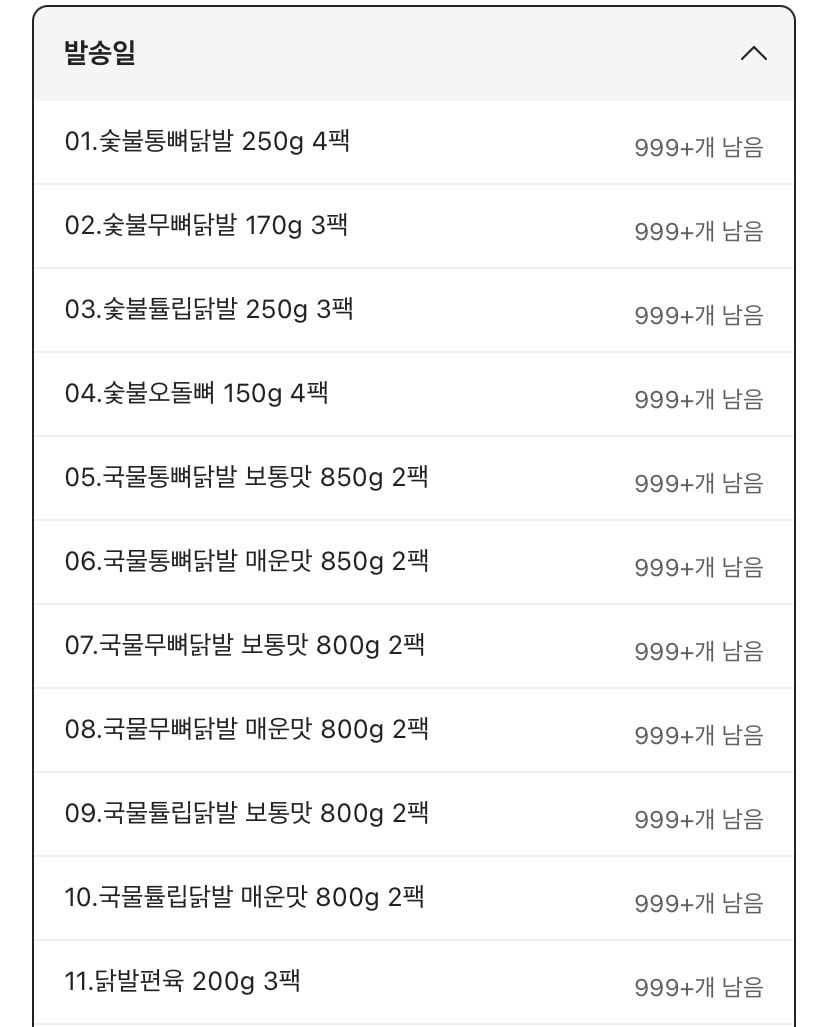Choose 05.국물통뼈닭발 보통맛 850g 2팩

pos(246,478)
